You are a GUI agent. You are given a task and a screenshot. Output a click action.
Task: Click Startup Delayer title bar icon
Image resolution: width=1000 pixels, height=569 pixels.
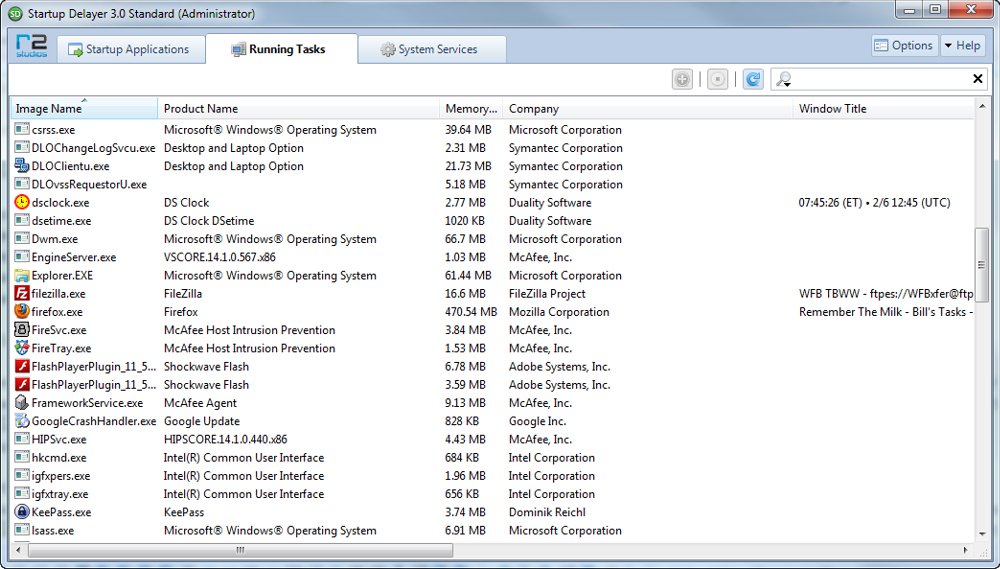[x=15, y=13]
